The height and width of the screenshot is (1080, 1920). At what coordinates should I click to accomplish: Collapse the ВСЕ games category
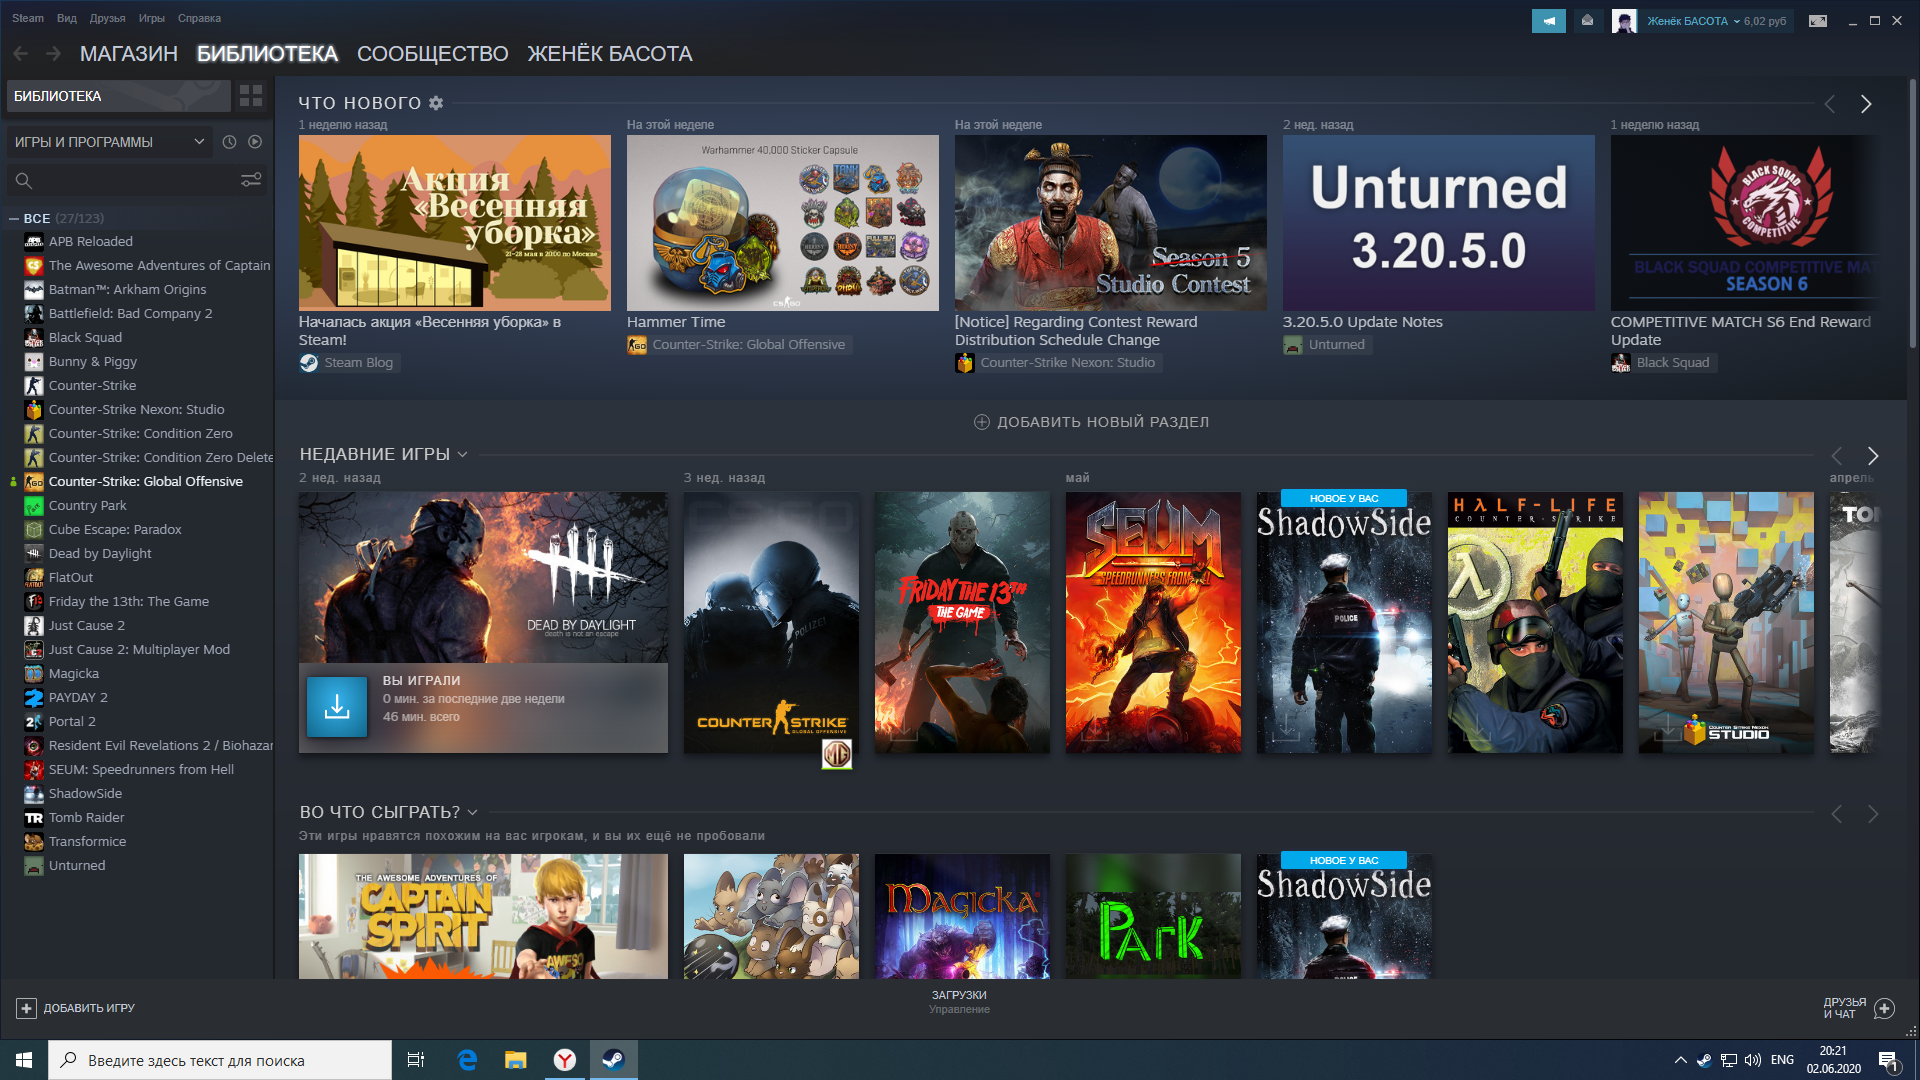[x=14, y=218]
